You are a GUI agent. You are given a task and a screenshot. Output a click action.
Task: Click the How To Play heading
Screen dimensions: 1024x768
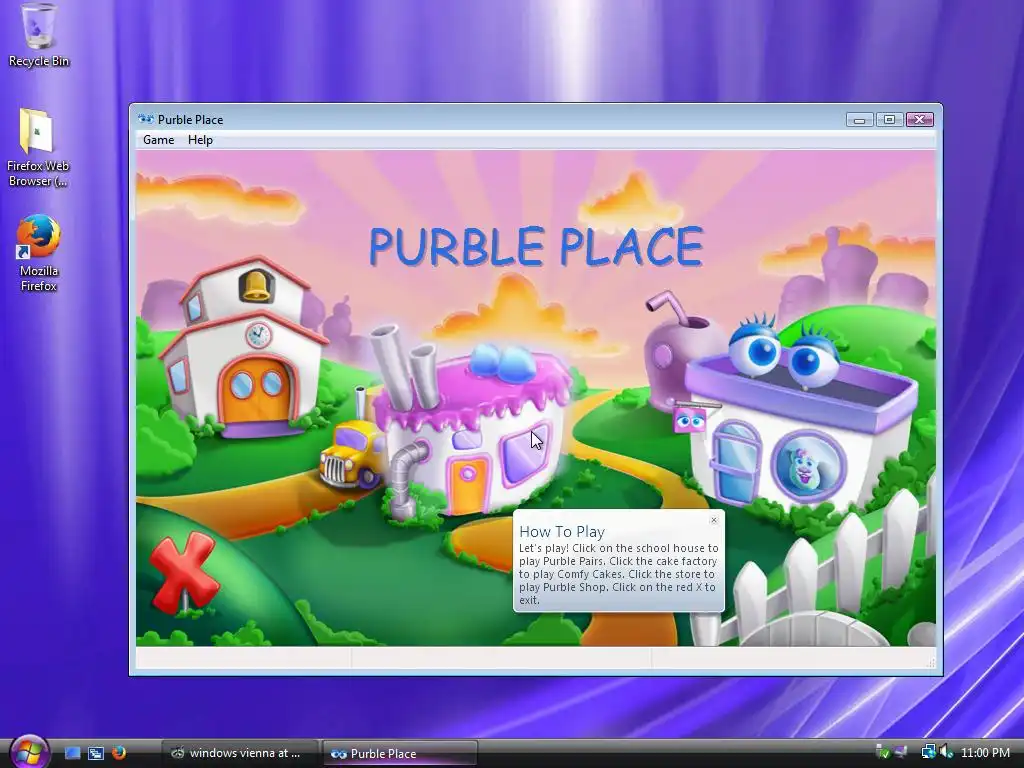pyautogui.click(x=562, y=532)
